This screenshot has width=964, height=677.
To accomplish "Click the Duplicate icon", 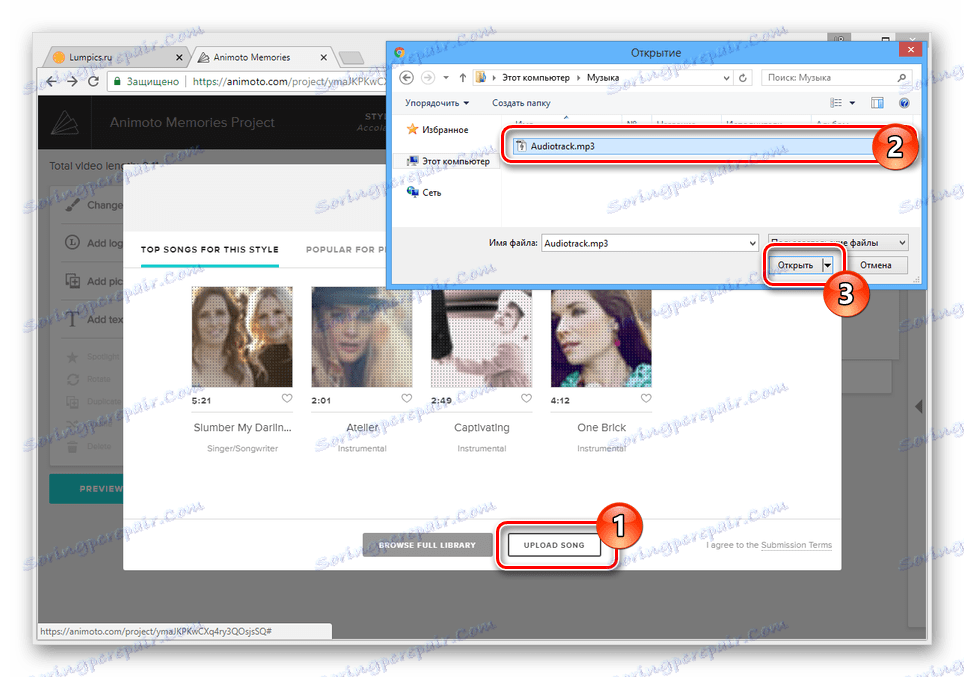I will [x=73, y=402].
